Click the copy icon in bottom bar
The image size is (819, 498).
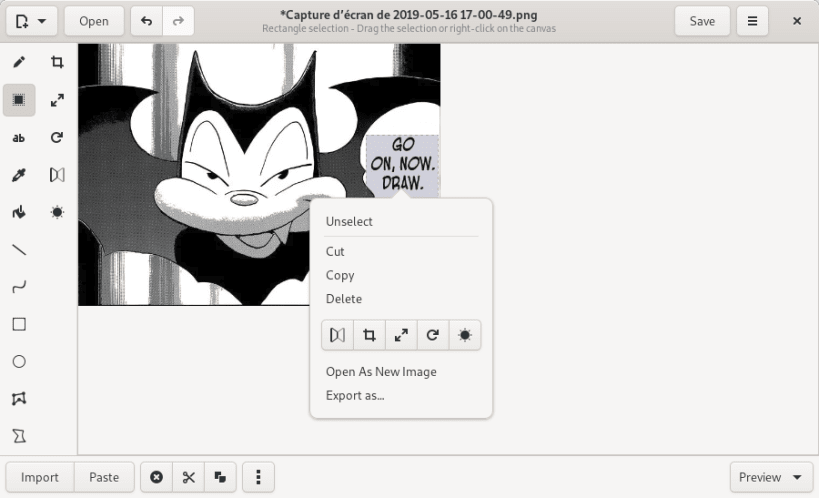pyautogui.click(x=220, y=477)
